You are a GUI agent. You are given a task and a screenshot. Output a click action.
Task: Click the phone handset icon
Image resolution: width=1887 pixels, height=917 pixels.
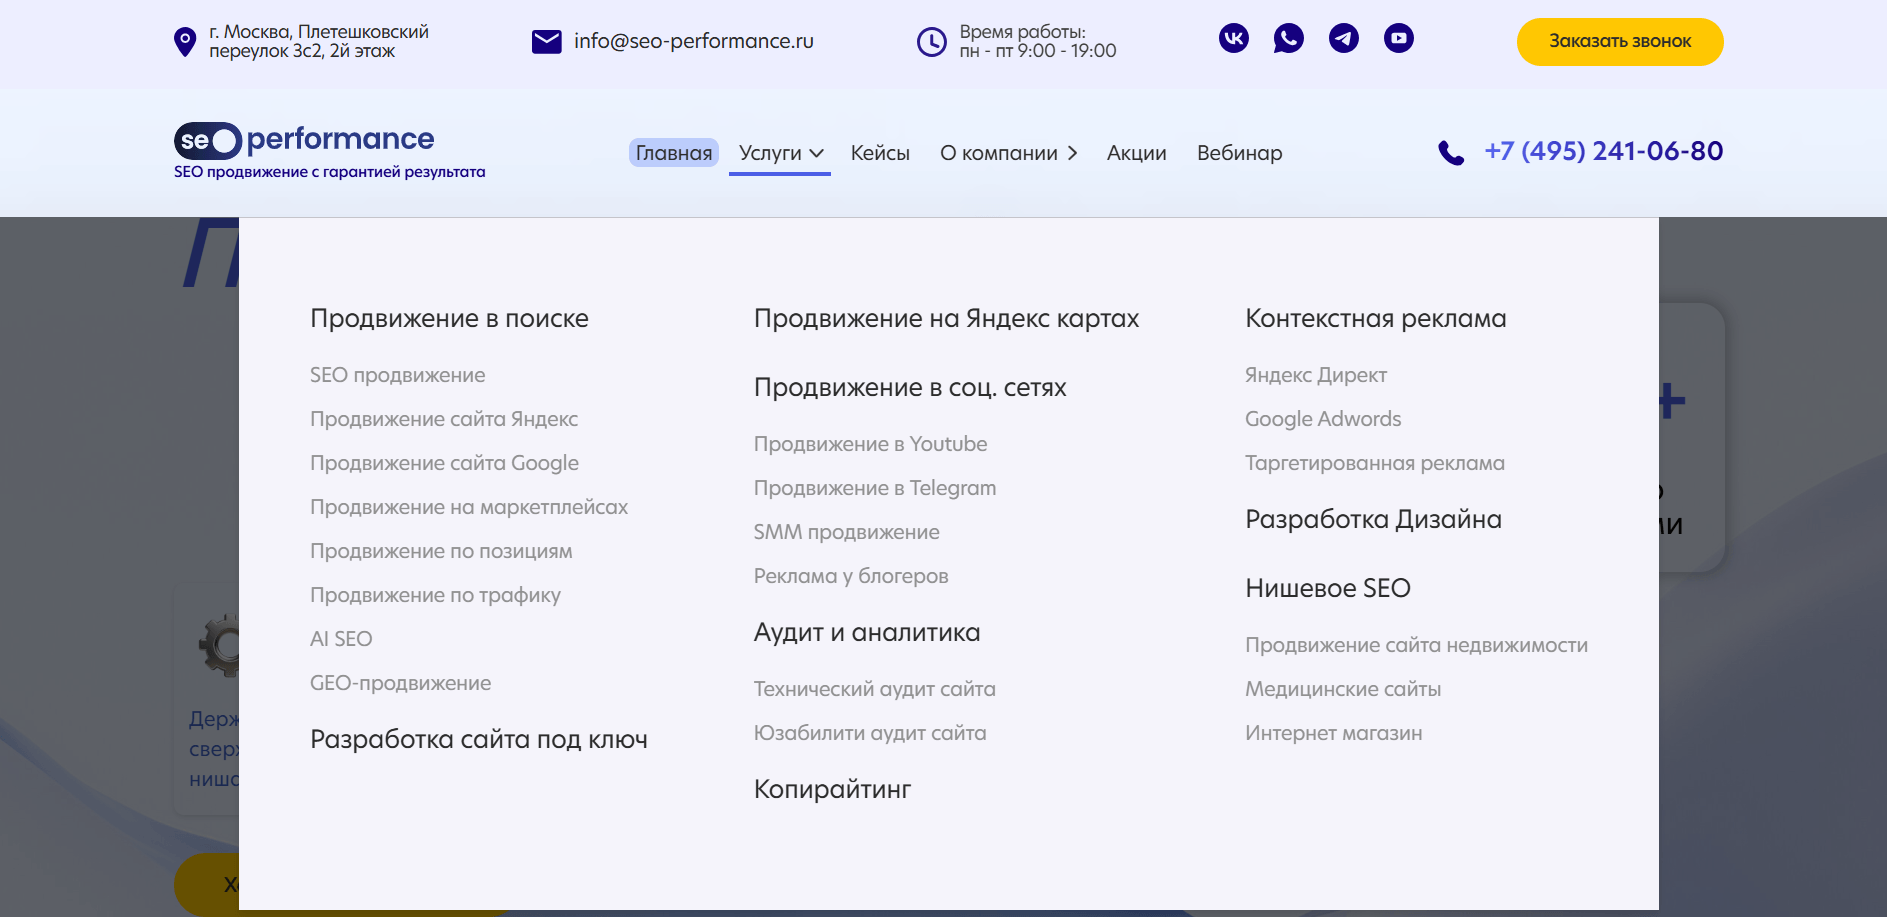pyautogui.click(x=1451, y=153)
